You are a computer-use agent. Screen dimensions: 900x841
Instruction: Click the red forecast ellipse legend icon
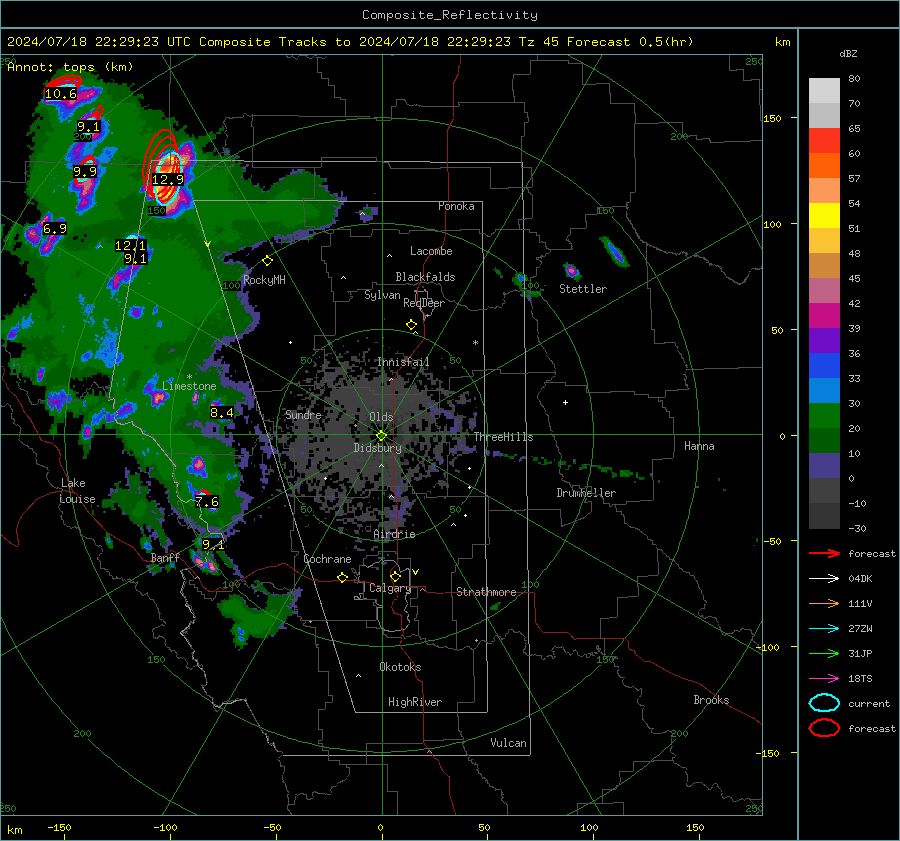tap(824, 728)
